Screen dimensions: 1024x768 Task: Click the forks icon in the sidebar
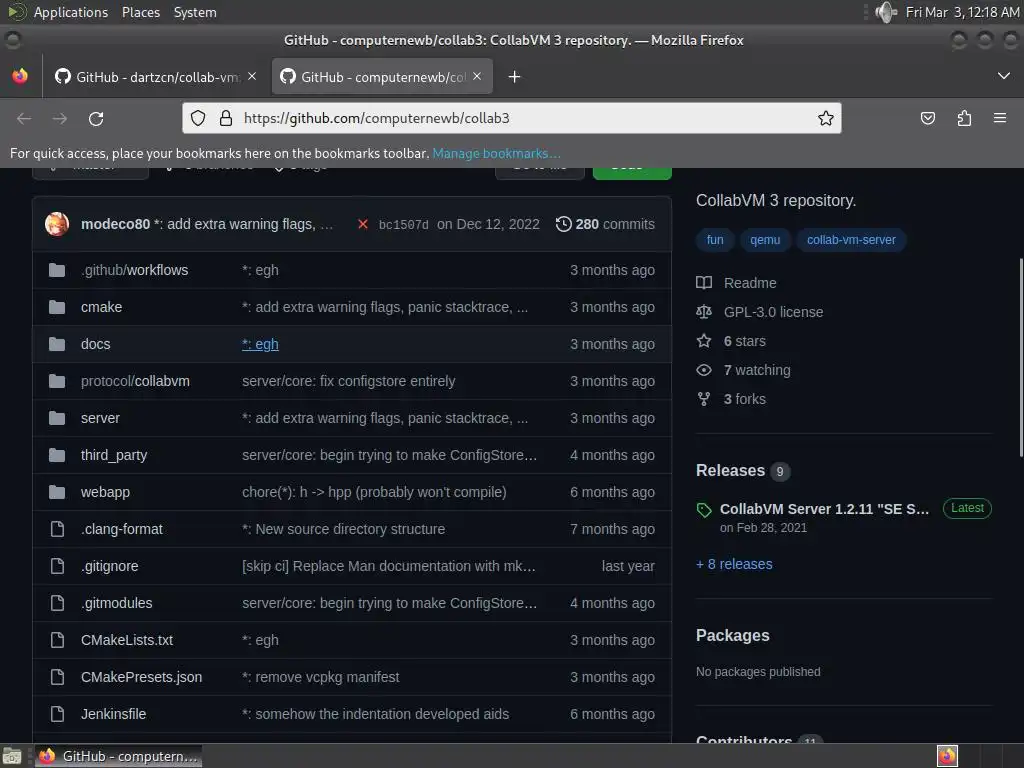coord(704,399)
